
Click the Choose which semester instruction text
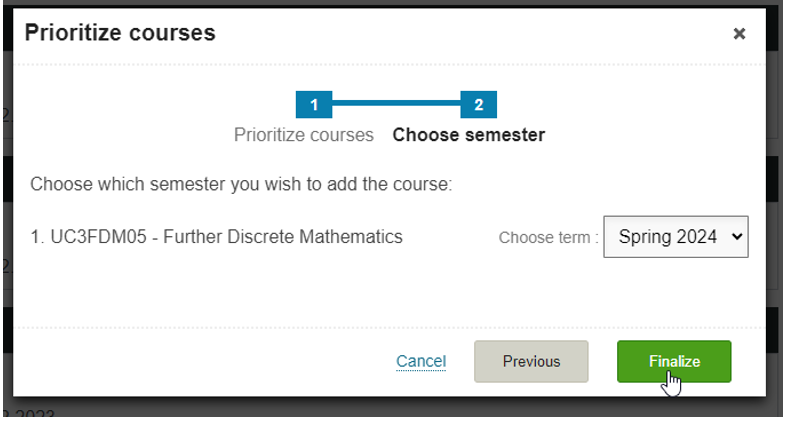tap(241, 184)
